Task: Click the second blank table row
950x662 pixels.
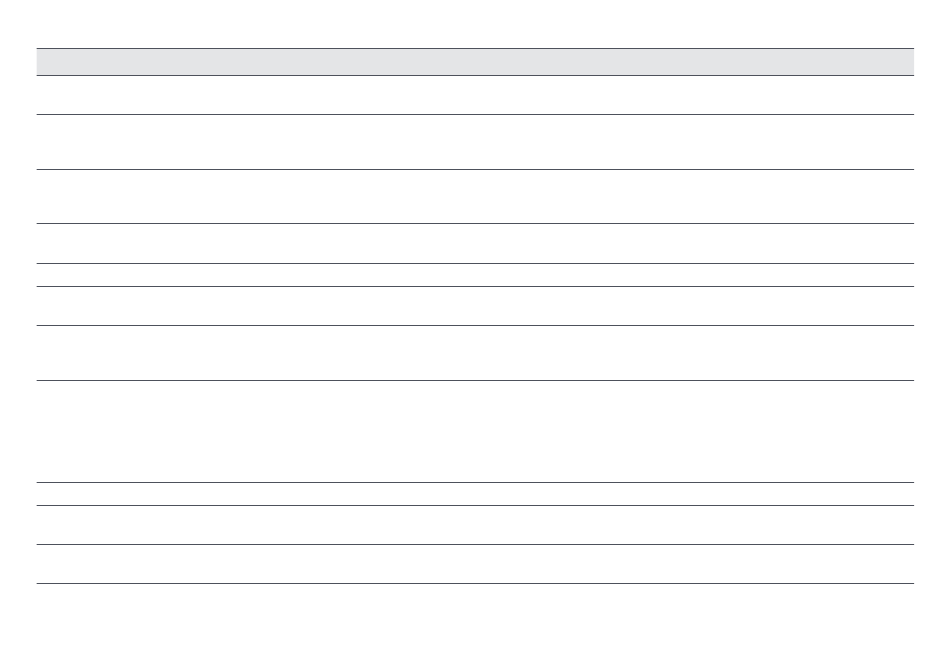Action: [x=475, y=142]
